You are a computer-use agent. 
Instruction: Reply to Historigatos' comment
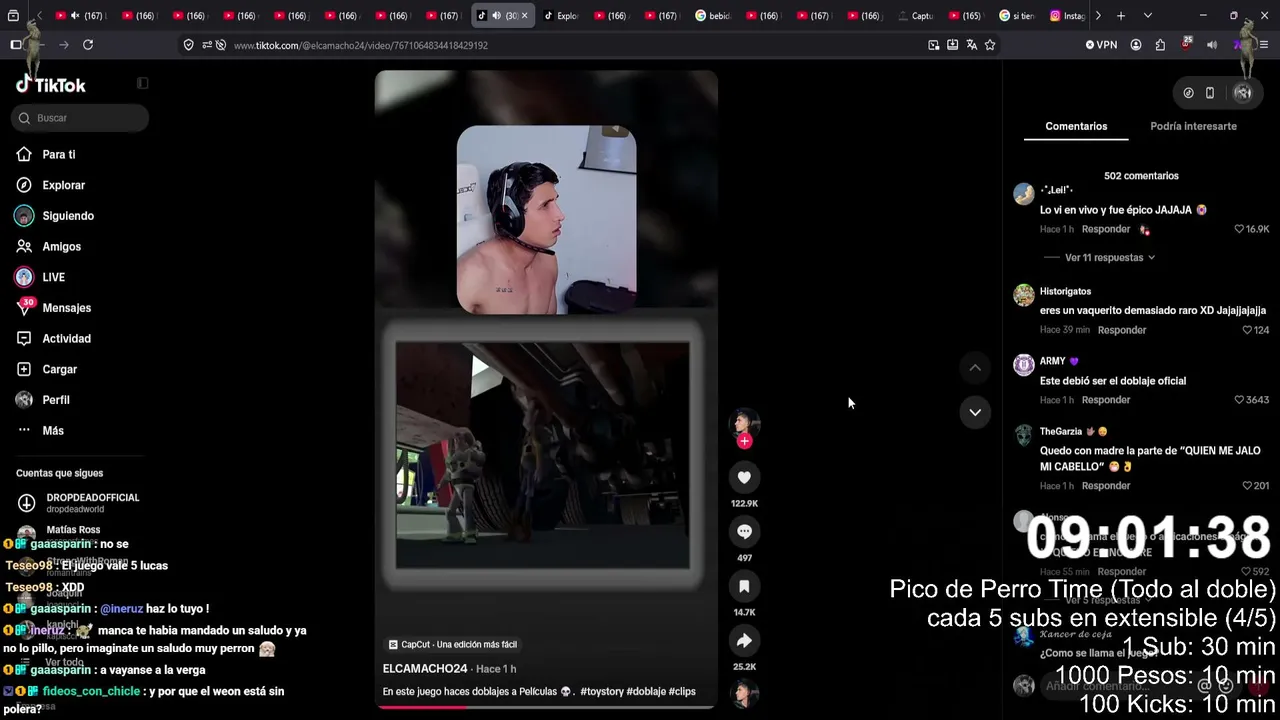(x=1122, y=330)
